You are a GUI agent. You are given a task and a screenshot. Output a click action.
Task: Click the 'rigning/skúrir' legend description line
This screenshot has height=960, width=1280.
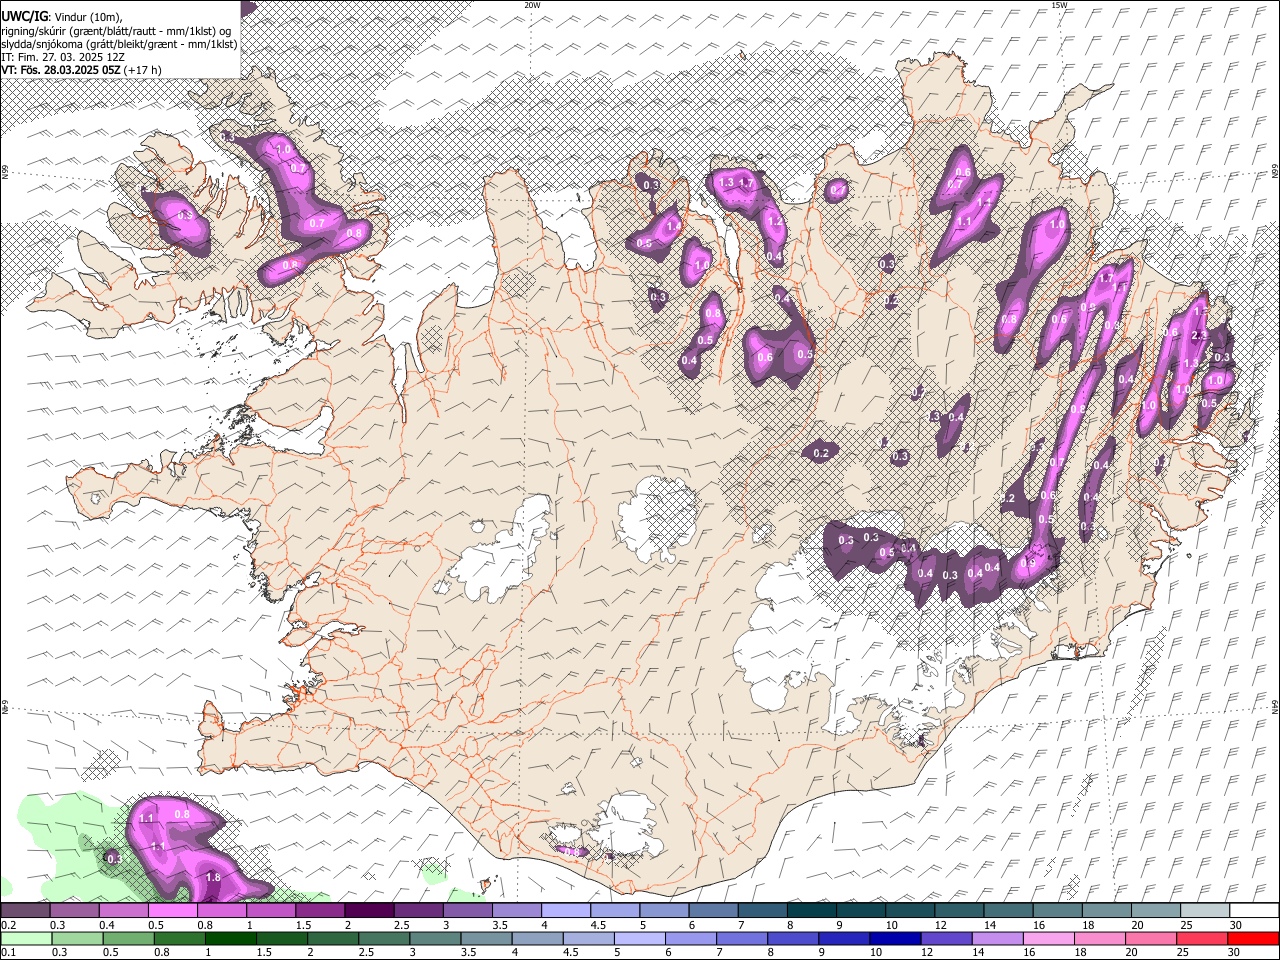tap(116, 30)
